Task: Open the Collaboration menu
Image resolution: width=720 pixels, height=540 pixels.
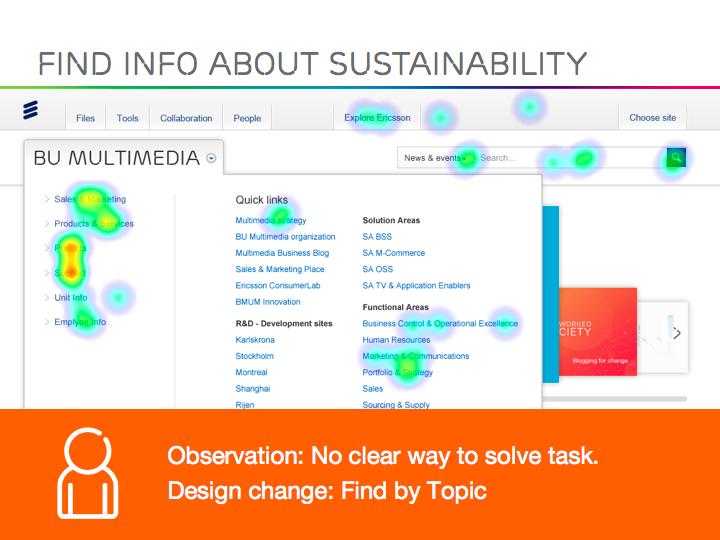Action: pyautogui.click(x=186, y=118)
